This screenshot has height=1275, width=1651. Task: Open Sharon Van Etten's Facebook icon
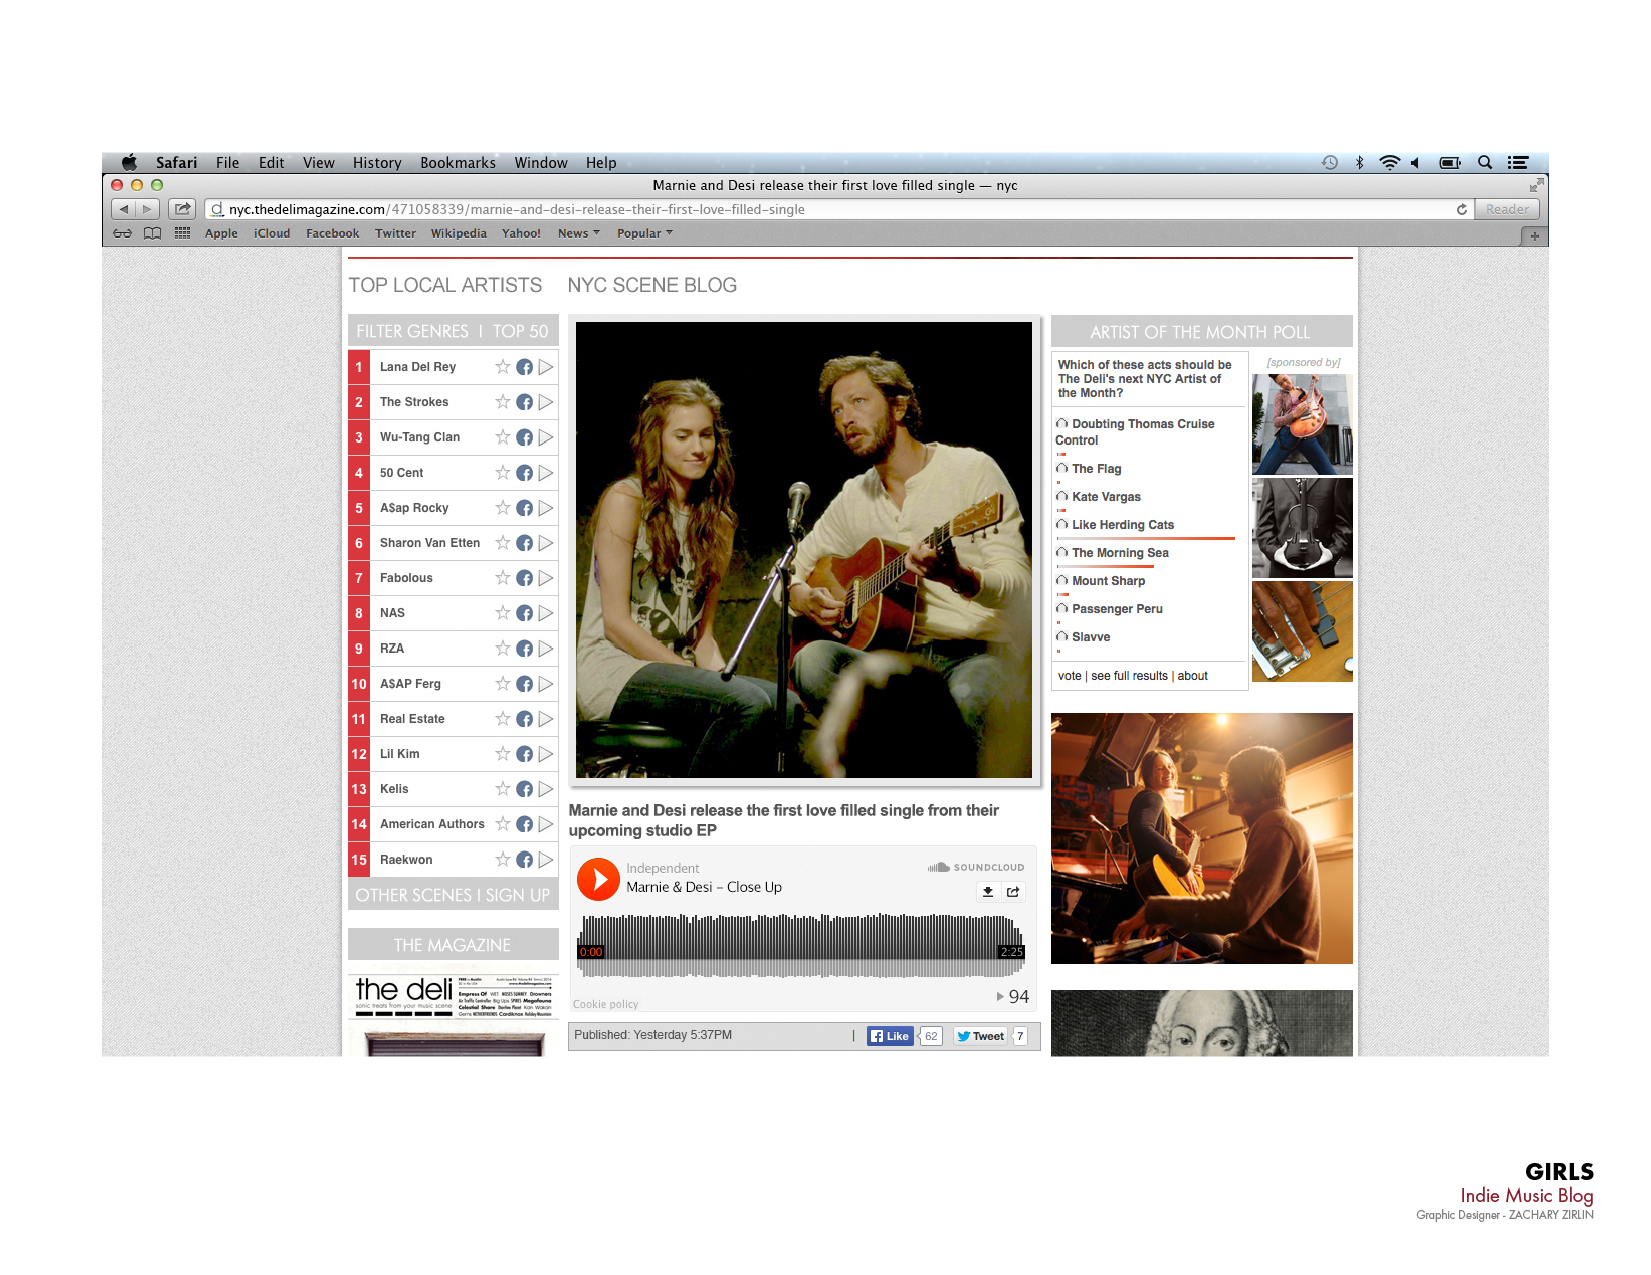524,543
